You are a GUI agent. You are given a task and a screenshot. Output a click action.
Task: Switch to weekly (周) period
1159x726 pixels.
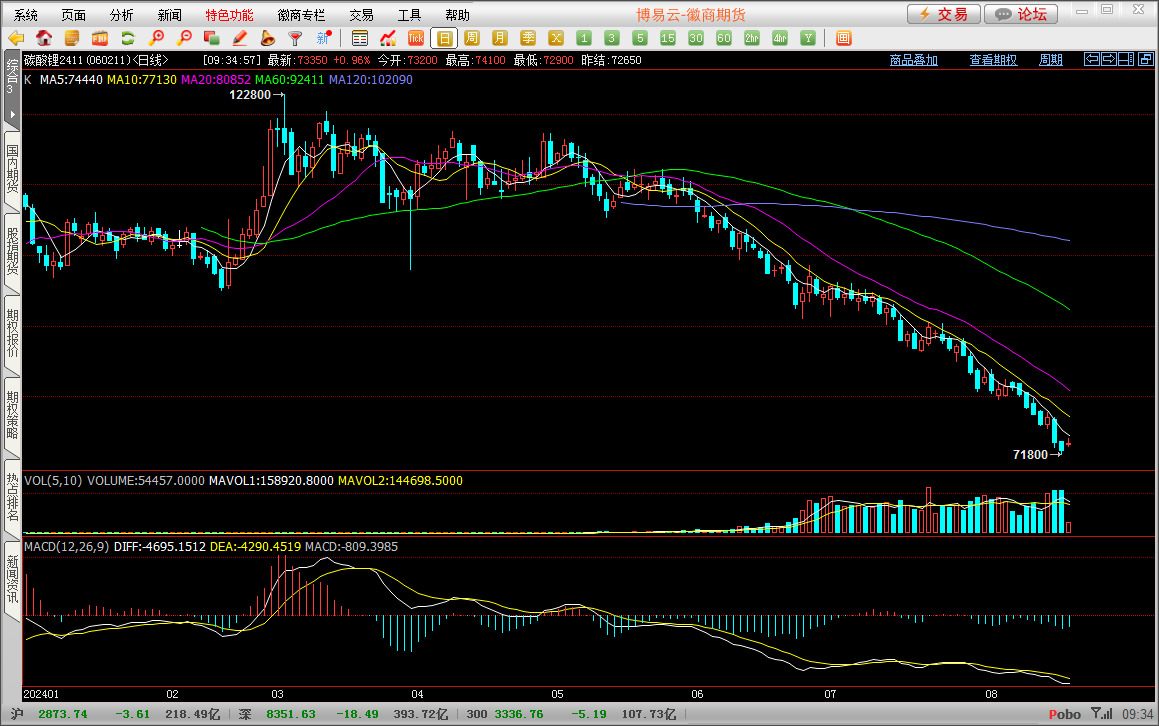coord(472,38)
